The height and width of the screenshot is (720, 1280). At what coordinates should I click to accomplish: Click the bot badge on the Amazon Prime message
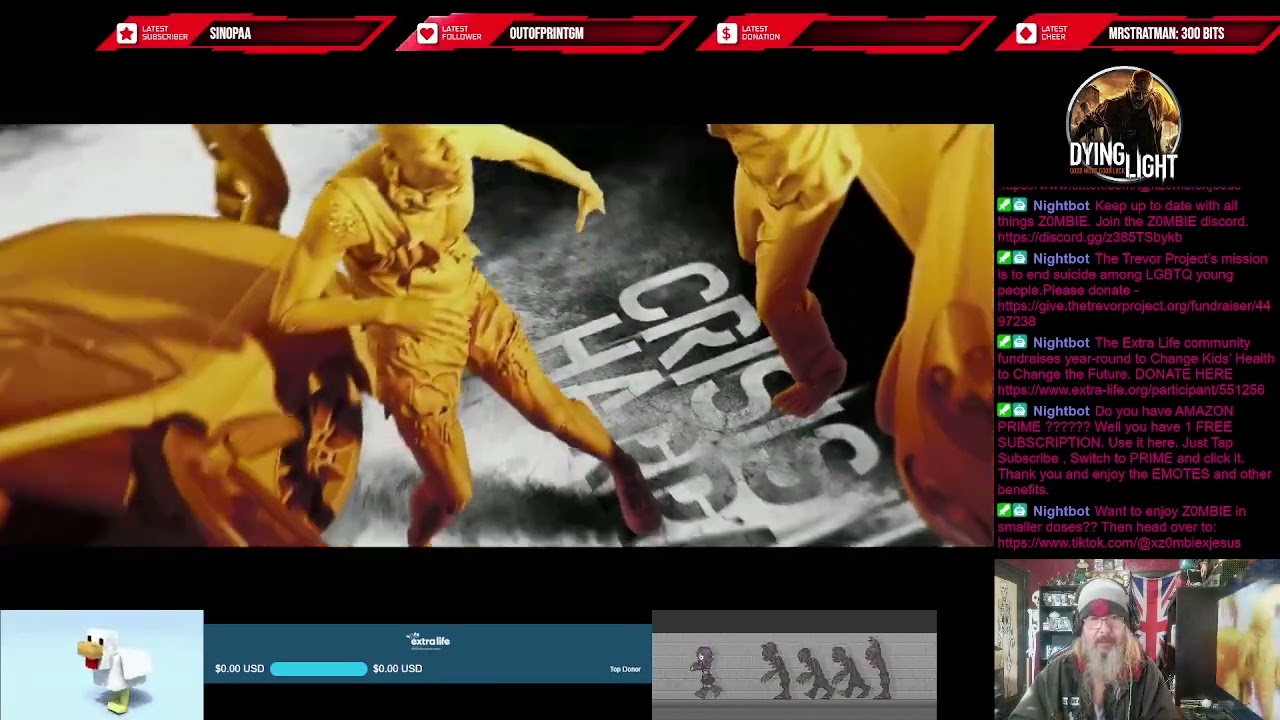point(1020,411)
